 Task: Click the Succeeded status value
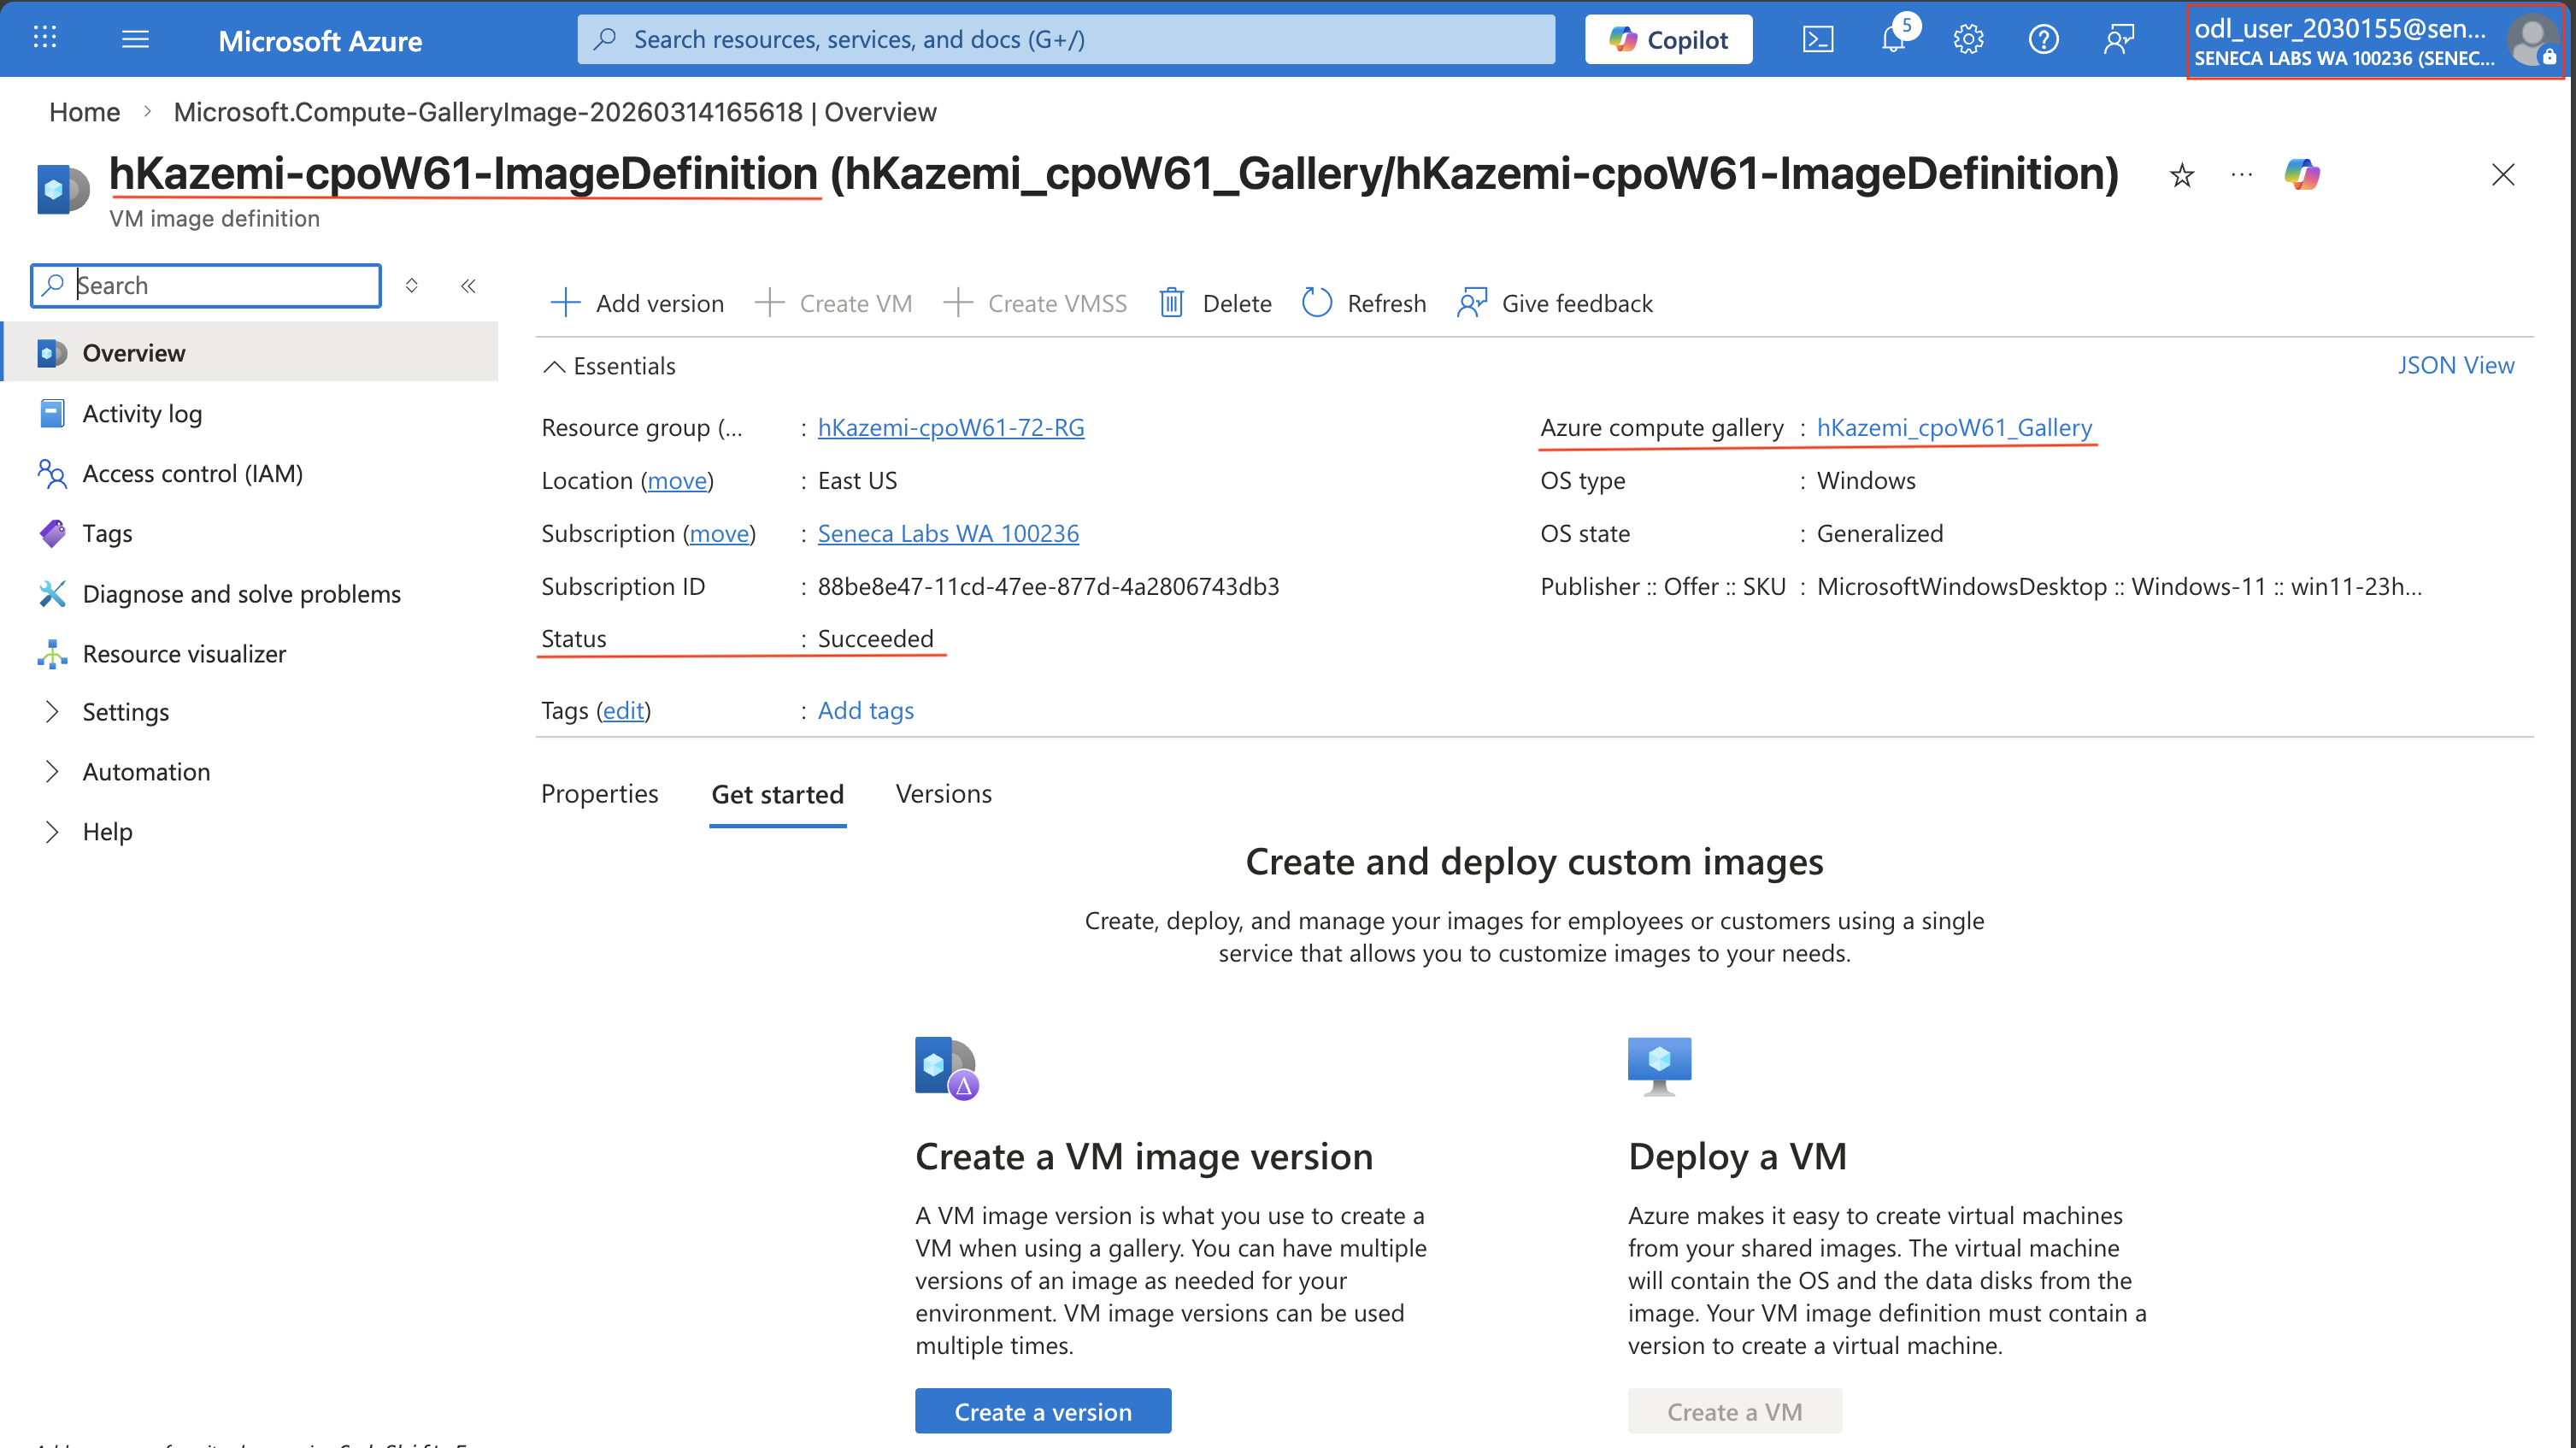pyautogui.click(x=875, y=638)
